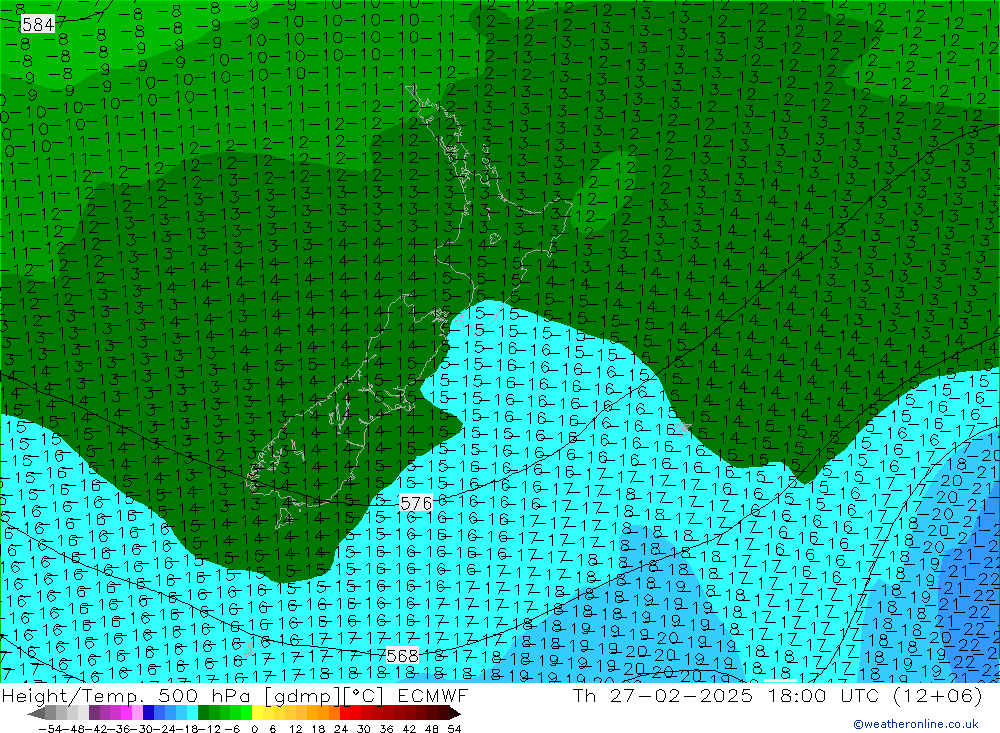Click the [°C] unit label in title

(x=364, y=696)
